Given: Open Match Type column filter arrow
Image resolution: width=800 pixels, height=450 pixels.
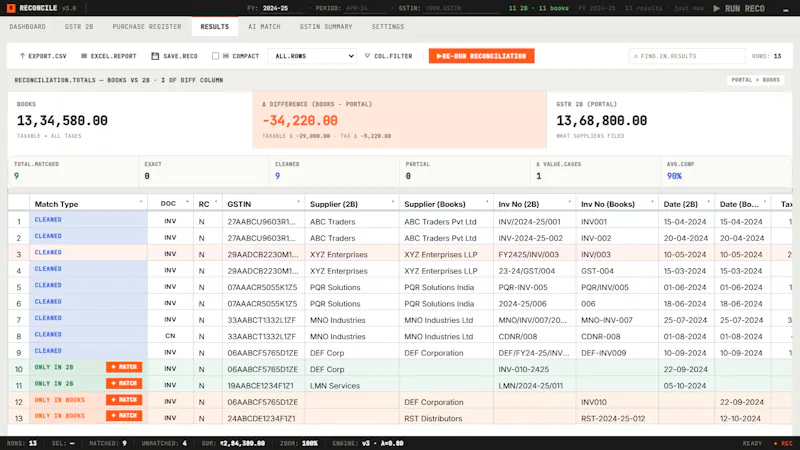Looking at the screenshot, I should click(x=141, y=203).
